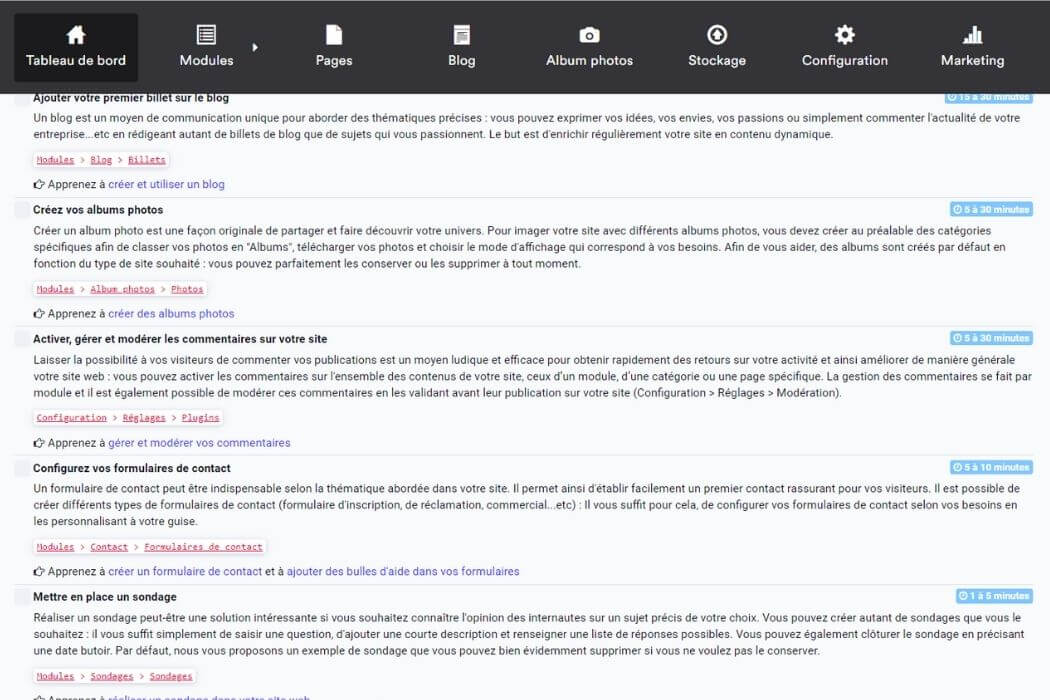Click the 1 à 5 minutes badge
The height and width of the screenshot is (700, 1050).
click(x=995, y=595)
